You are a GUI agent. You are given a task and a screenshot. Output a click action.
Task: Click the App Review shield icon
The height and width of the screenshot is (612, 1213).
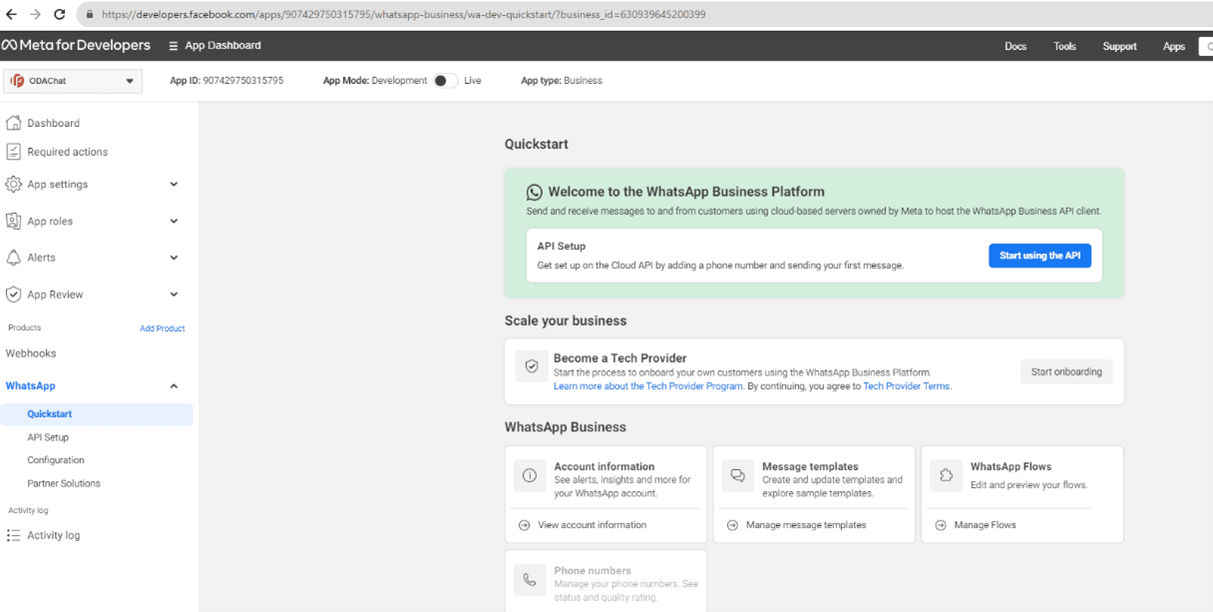[x=13, y=295]
